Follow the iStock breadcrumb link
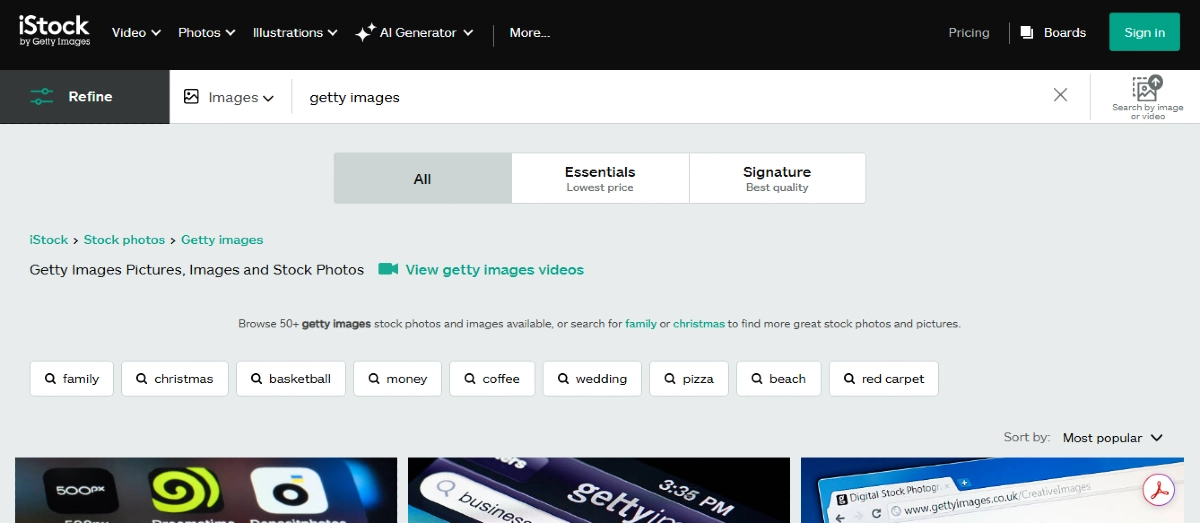 click(x=49, y=240)
